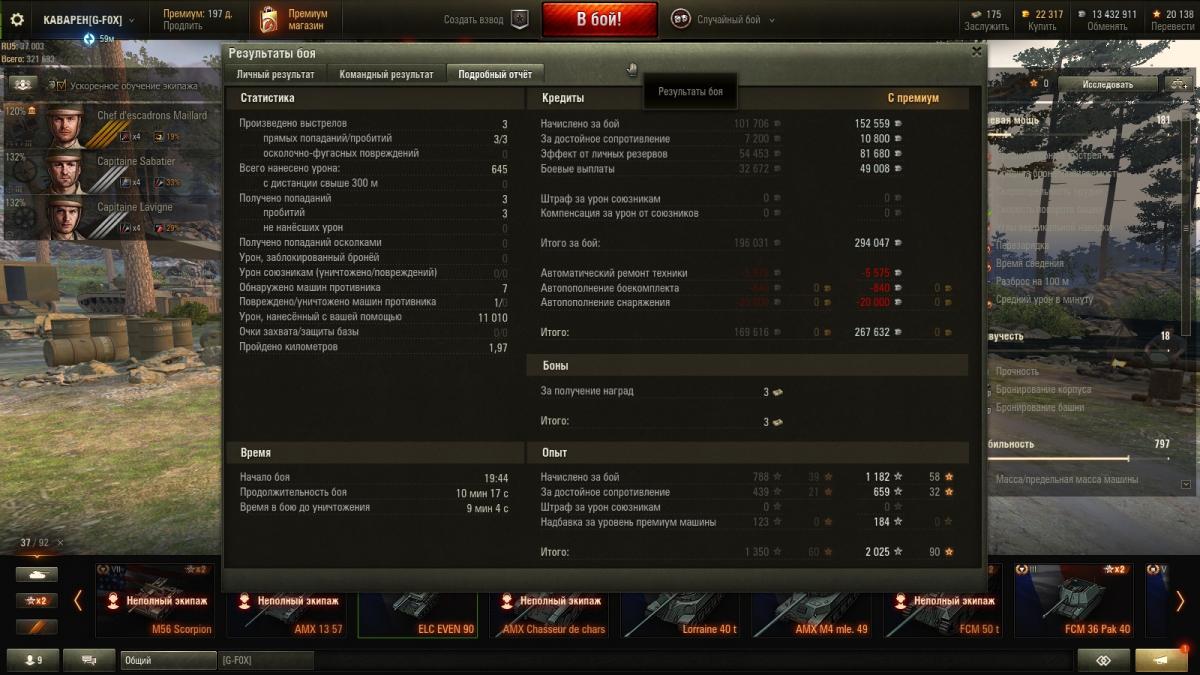Select the M56 Scorpion tank
The width and height of the screenshot is (1200, 675).
click(154, 600)
